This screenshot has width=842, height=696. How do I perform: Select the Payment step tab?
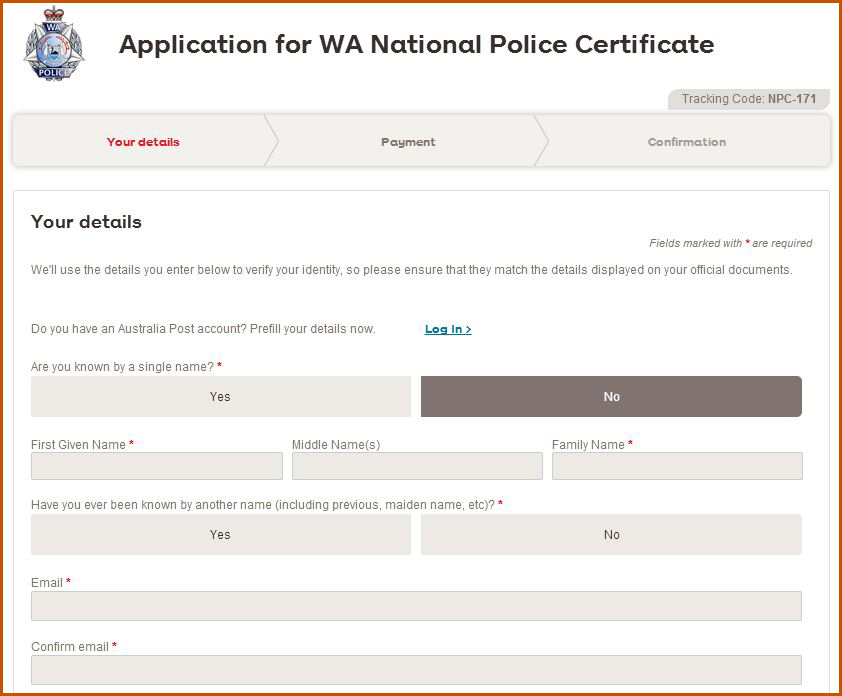pyautogui.click(x=408, y=142)
